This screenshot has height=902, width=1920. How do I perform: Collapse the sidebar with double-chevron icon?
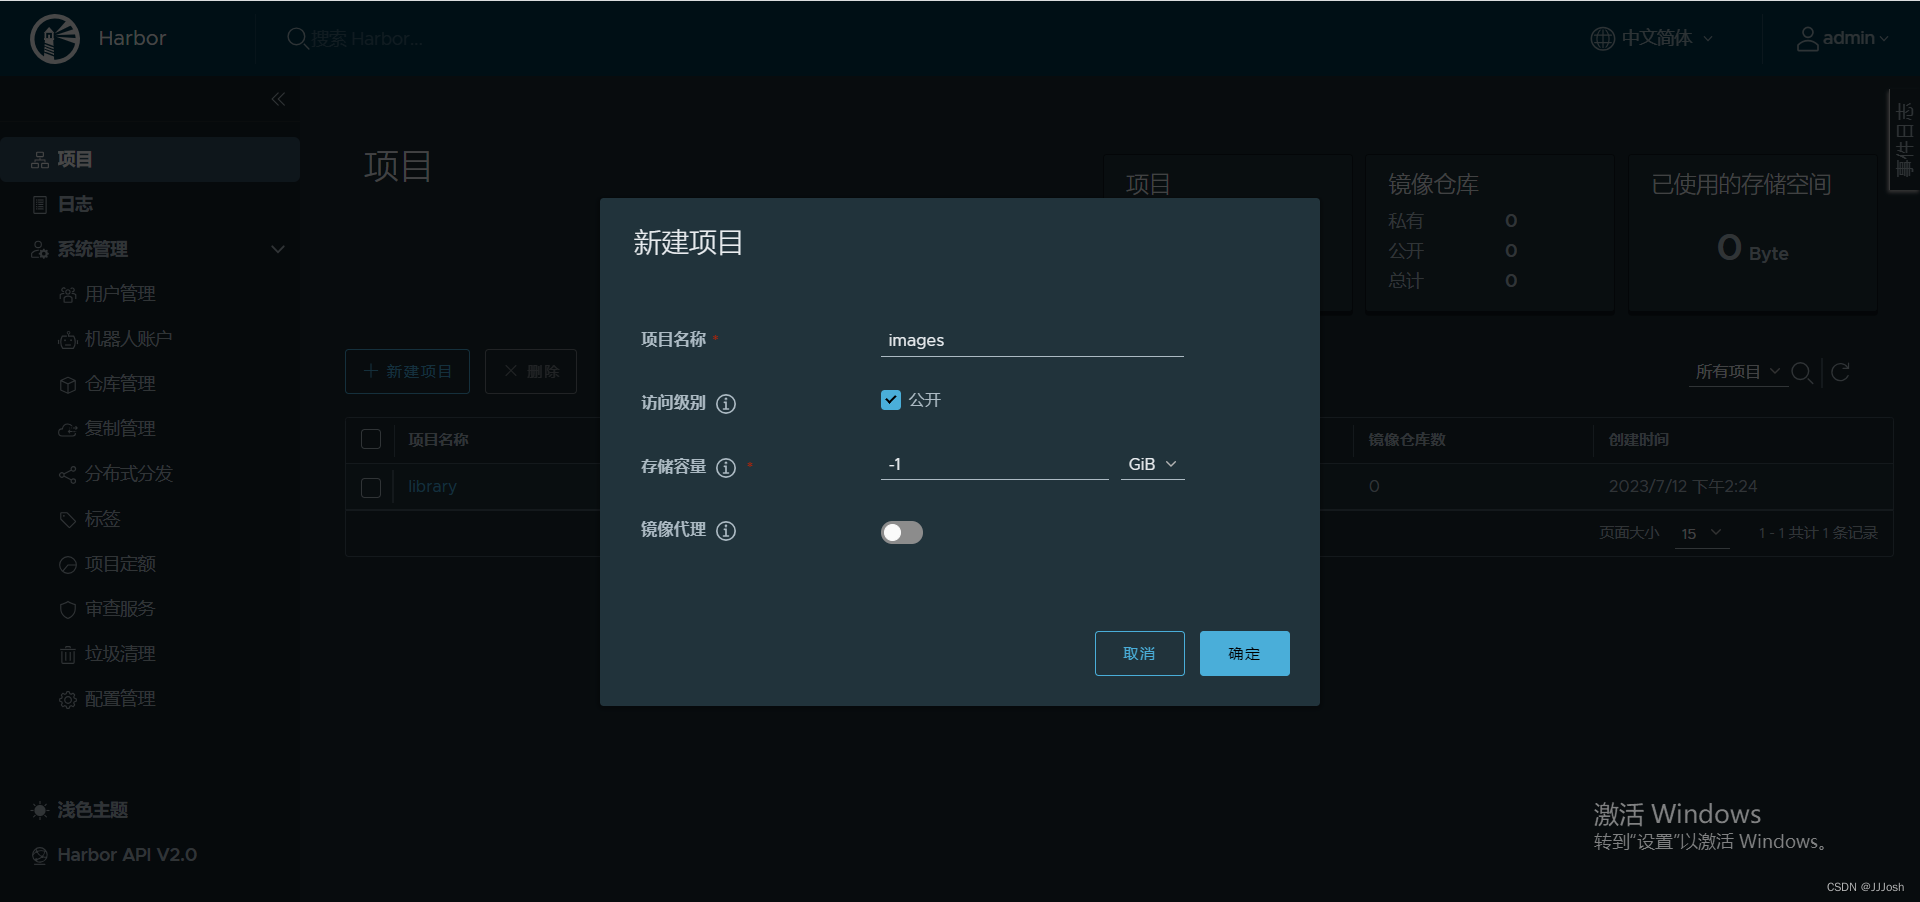tap(278, 99)
